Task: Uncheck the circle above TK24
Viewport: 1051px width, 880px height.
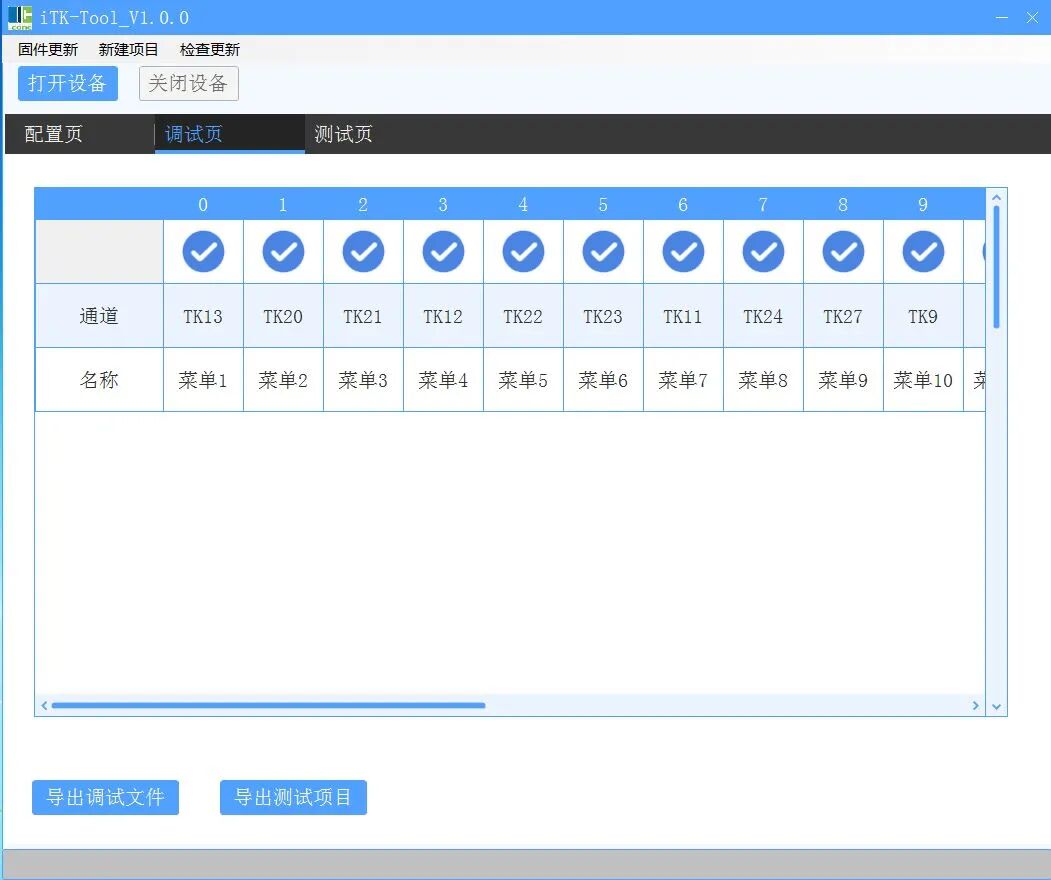Action: pos(763,251)
